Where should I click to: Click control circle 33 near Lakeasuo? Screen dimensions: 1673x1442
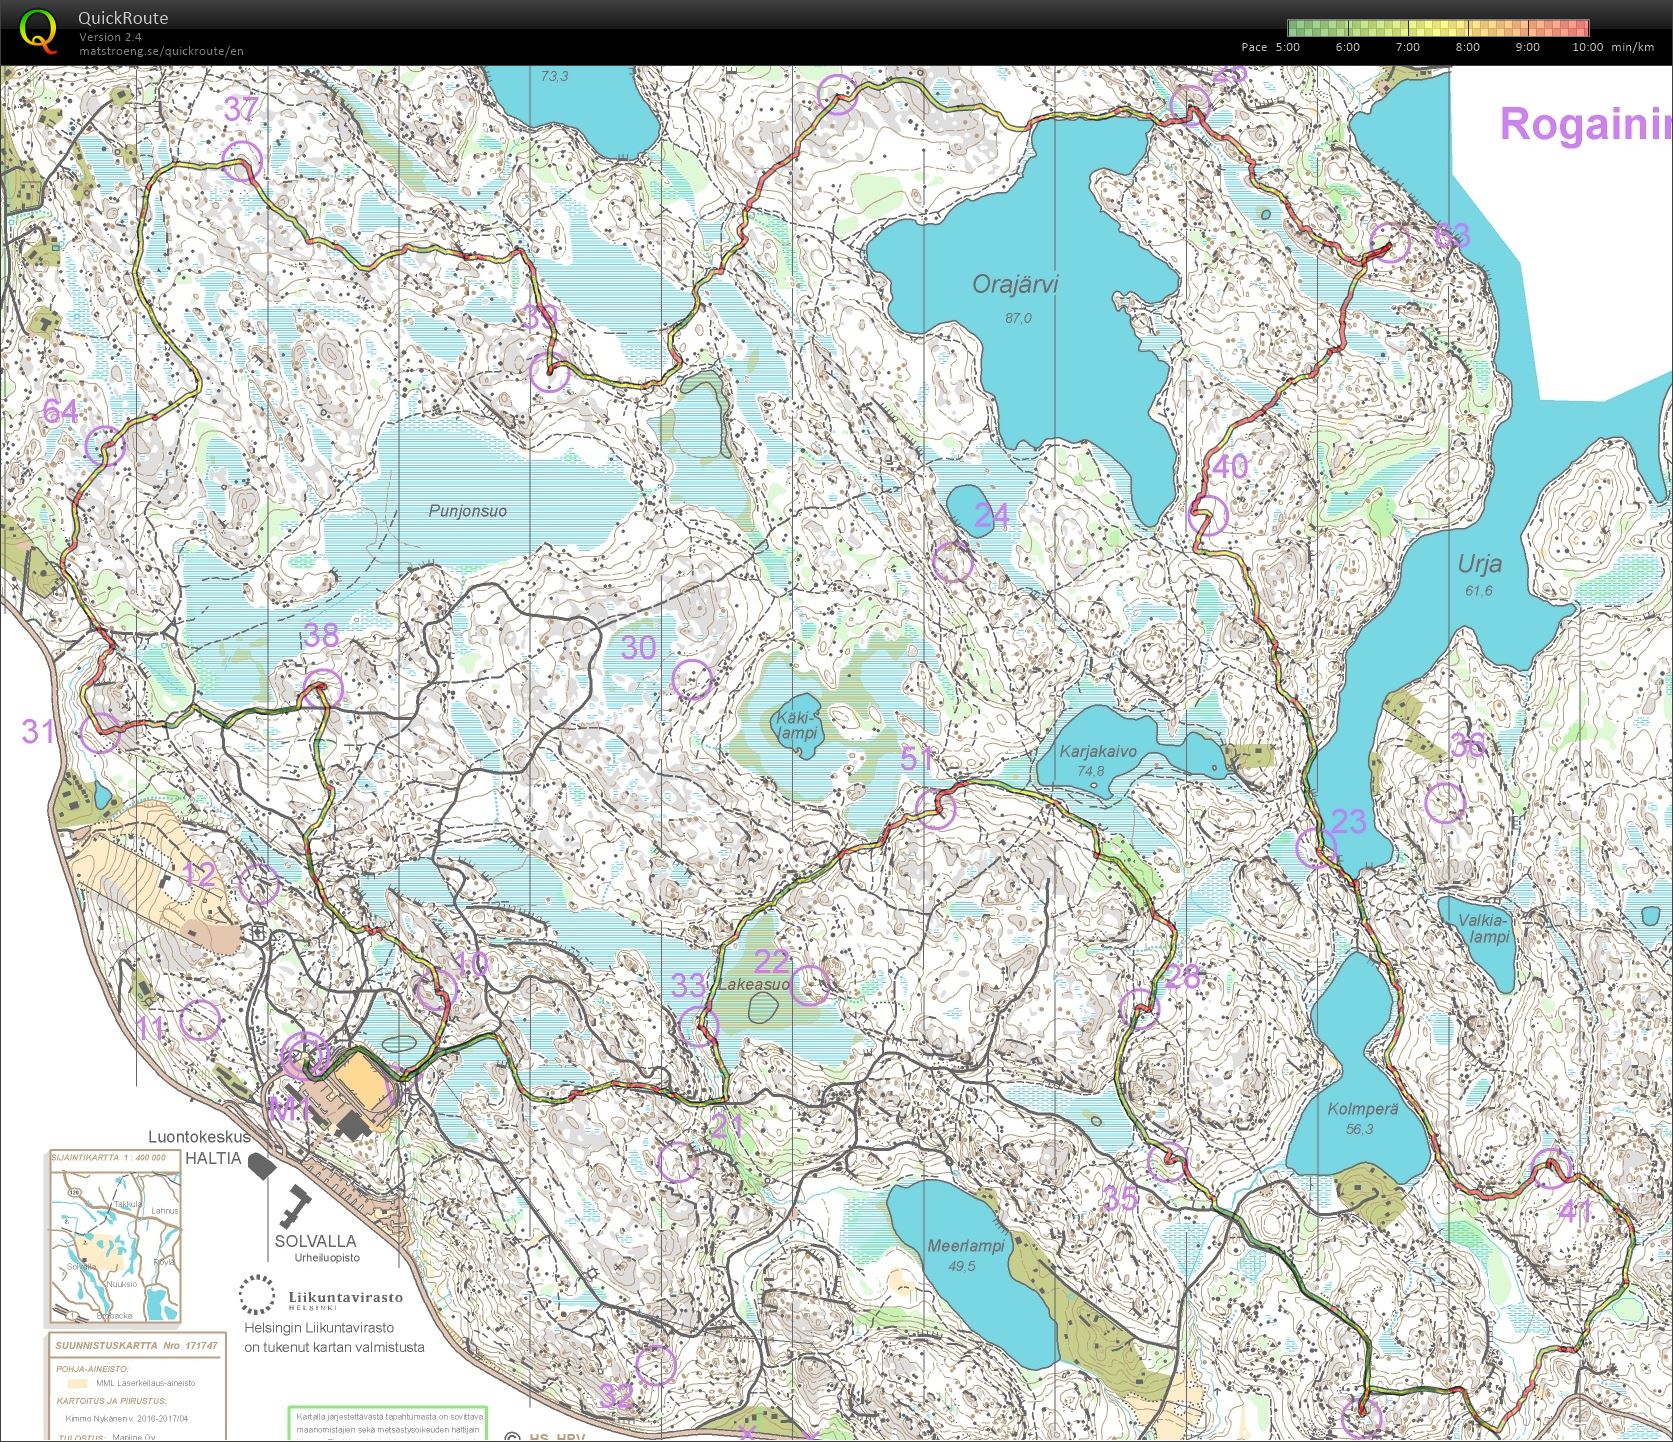[x=698, y=1026]
